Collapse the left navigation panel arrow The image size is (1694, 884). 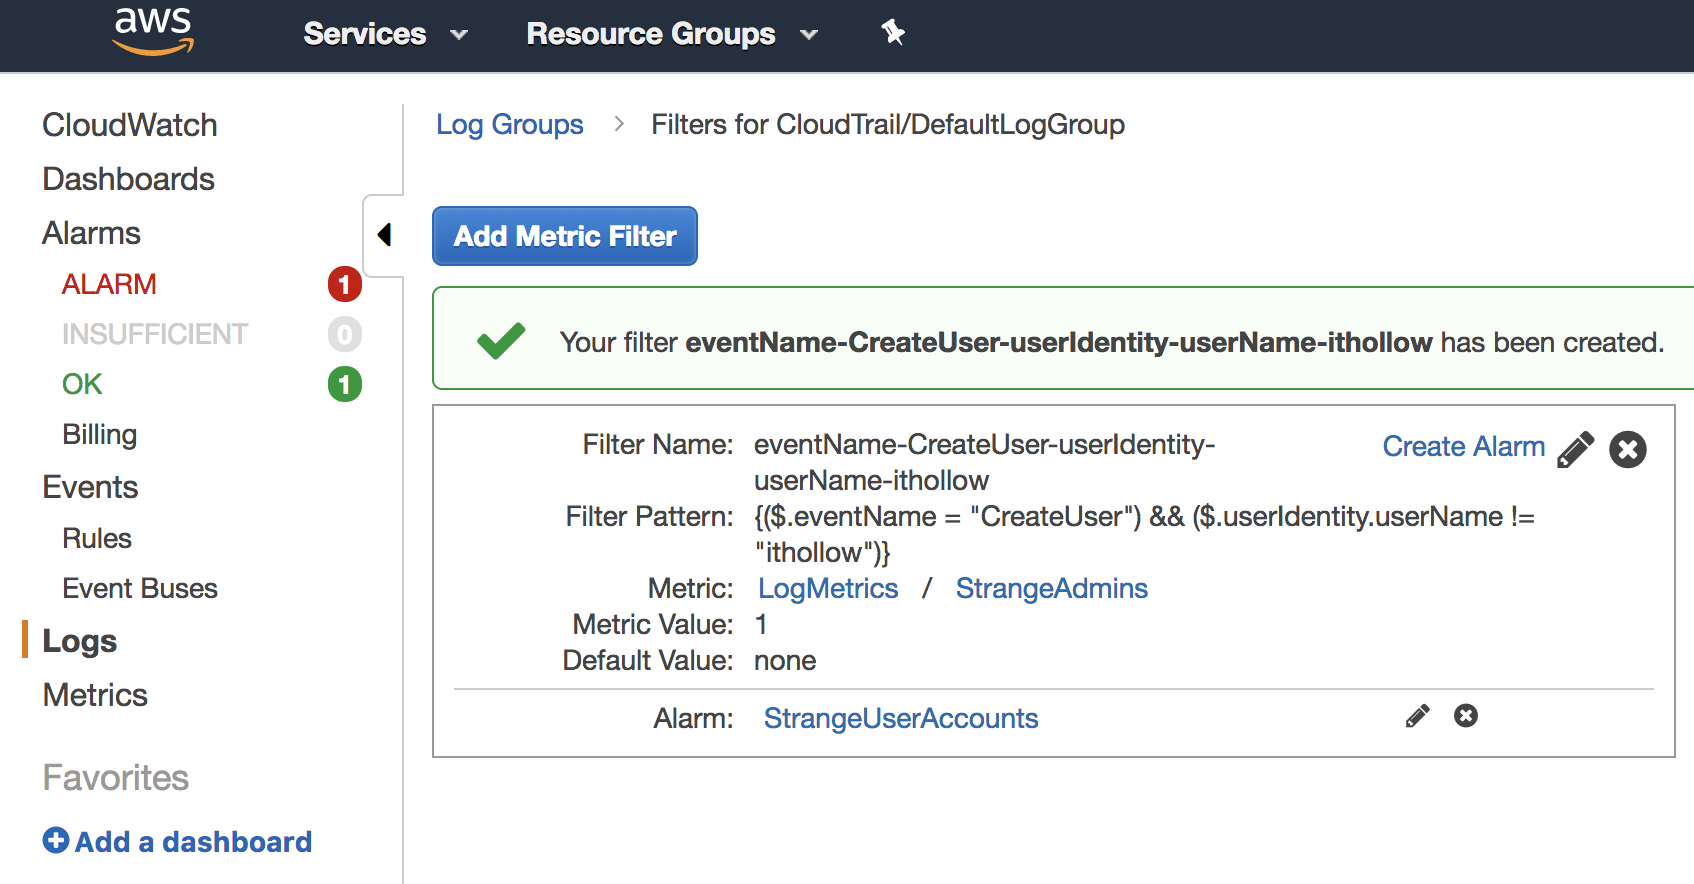[x=384, y=235]
